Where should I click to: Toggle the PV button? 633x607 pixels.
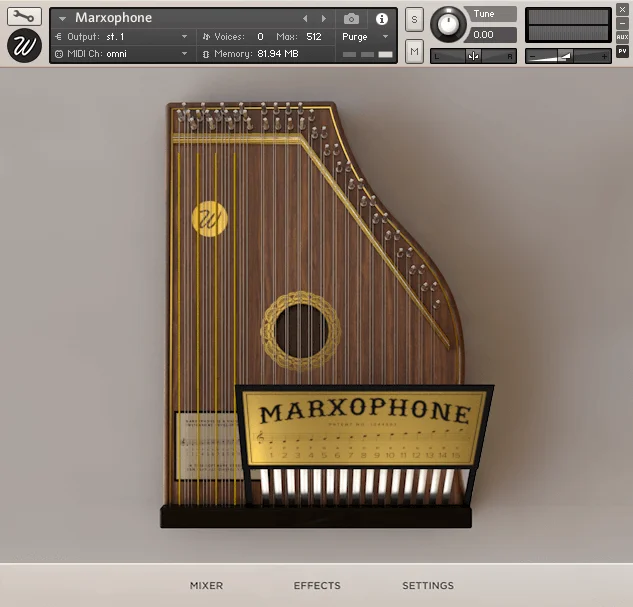click(622, 51)
